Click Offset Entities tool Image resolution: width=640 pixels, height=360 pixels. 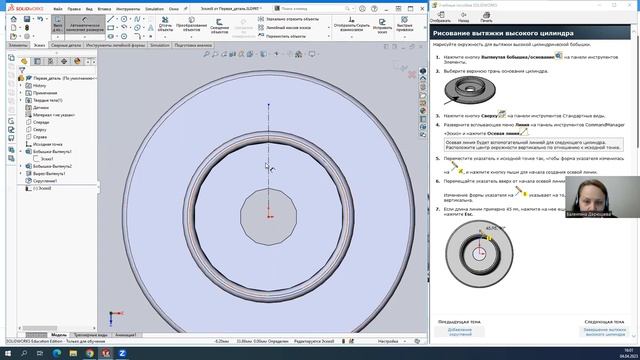tap(219, 25)
